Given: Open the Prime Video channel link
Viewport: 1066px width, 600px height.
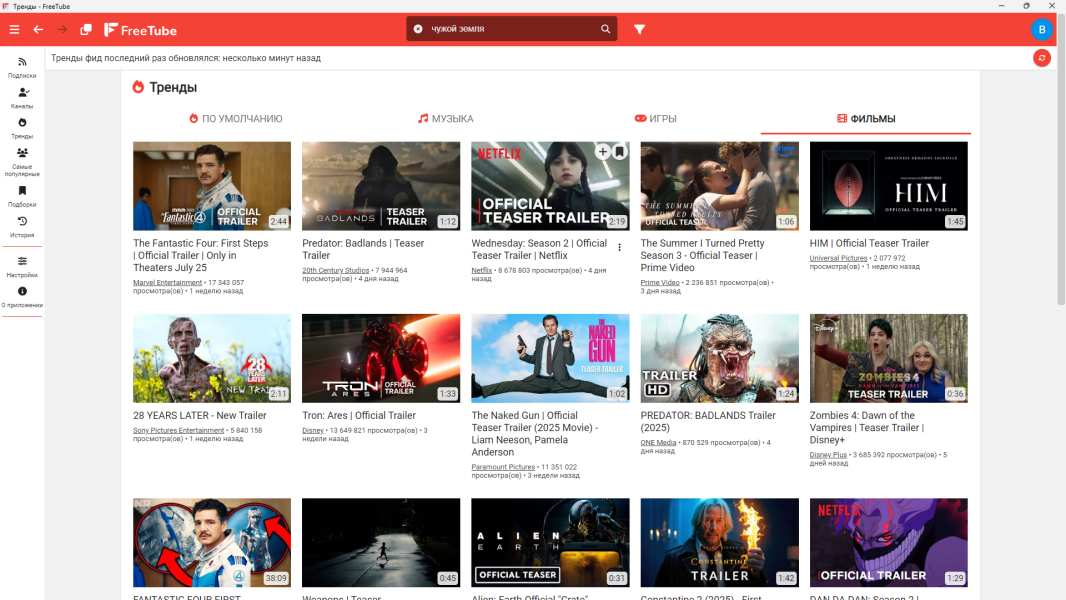Looking at the screenshot, I should click(660, 283).
